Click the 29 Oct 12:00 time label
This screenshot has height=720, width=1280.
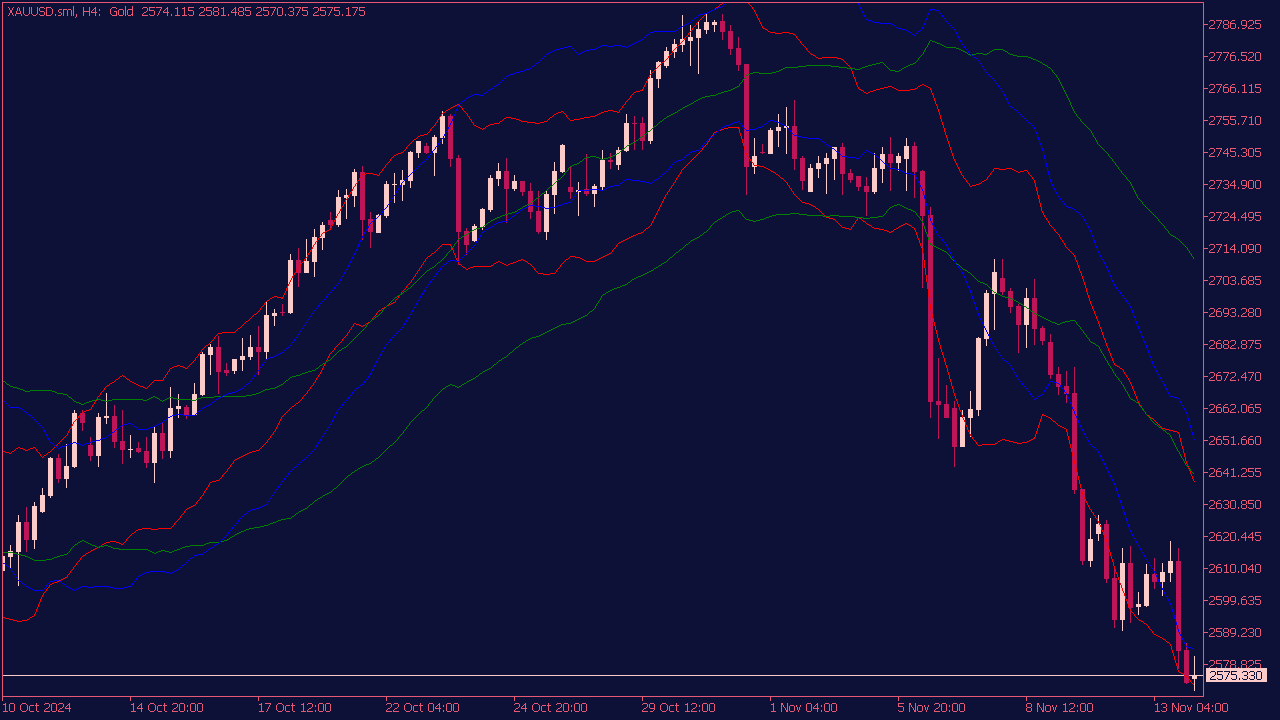tap(678, 707)
